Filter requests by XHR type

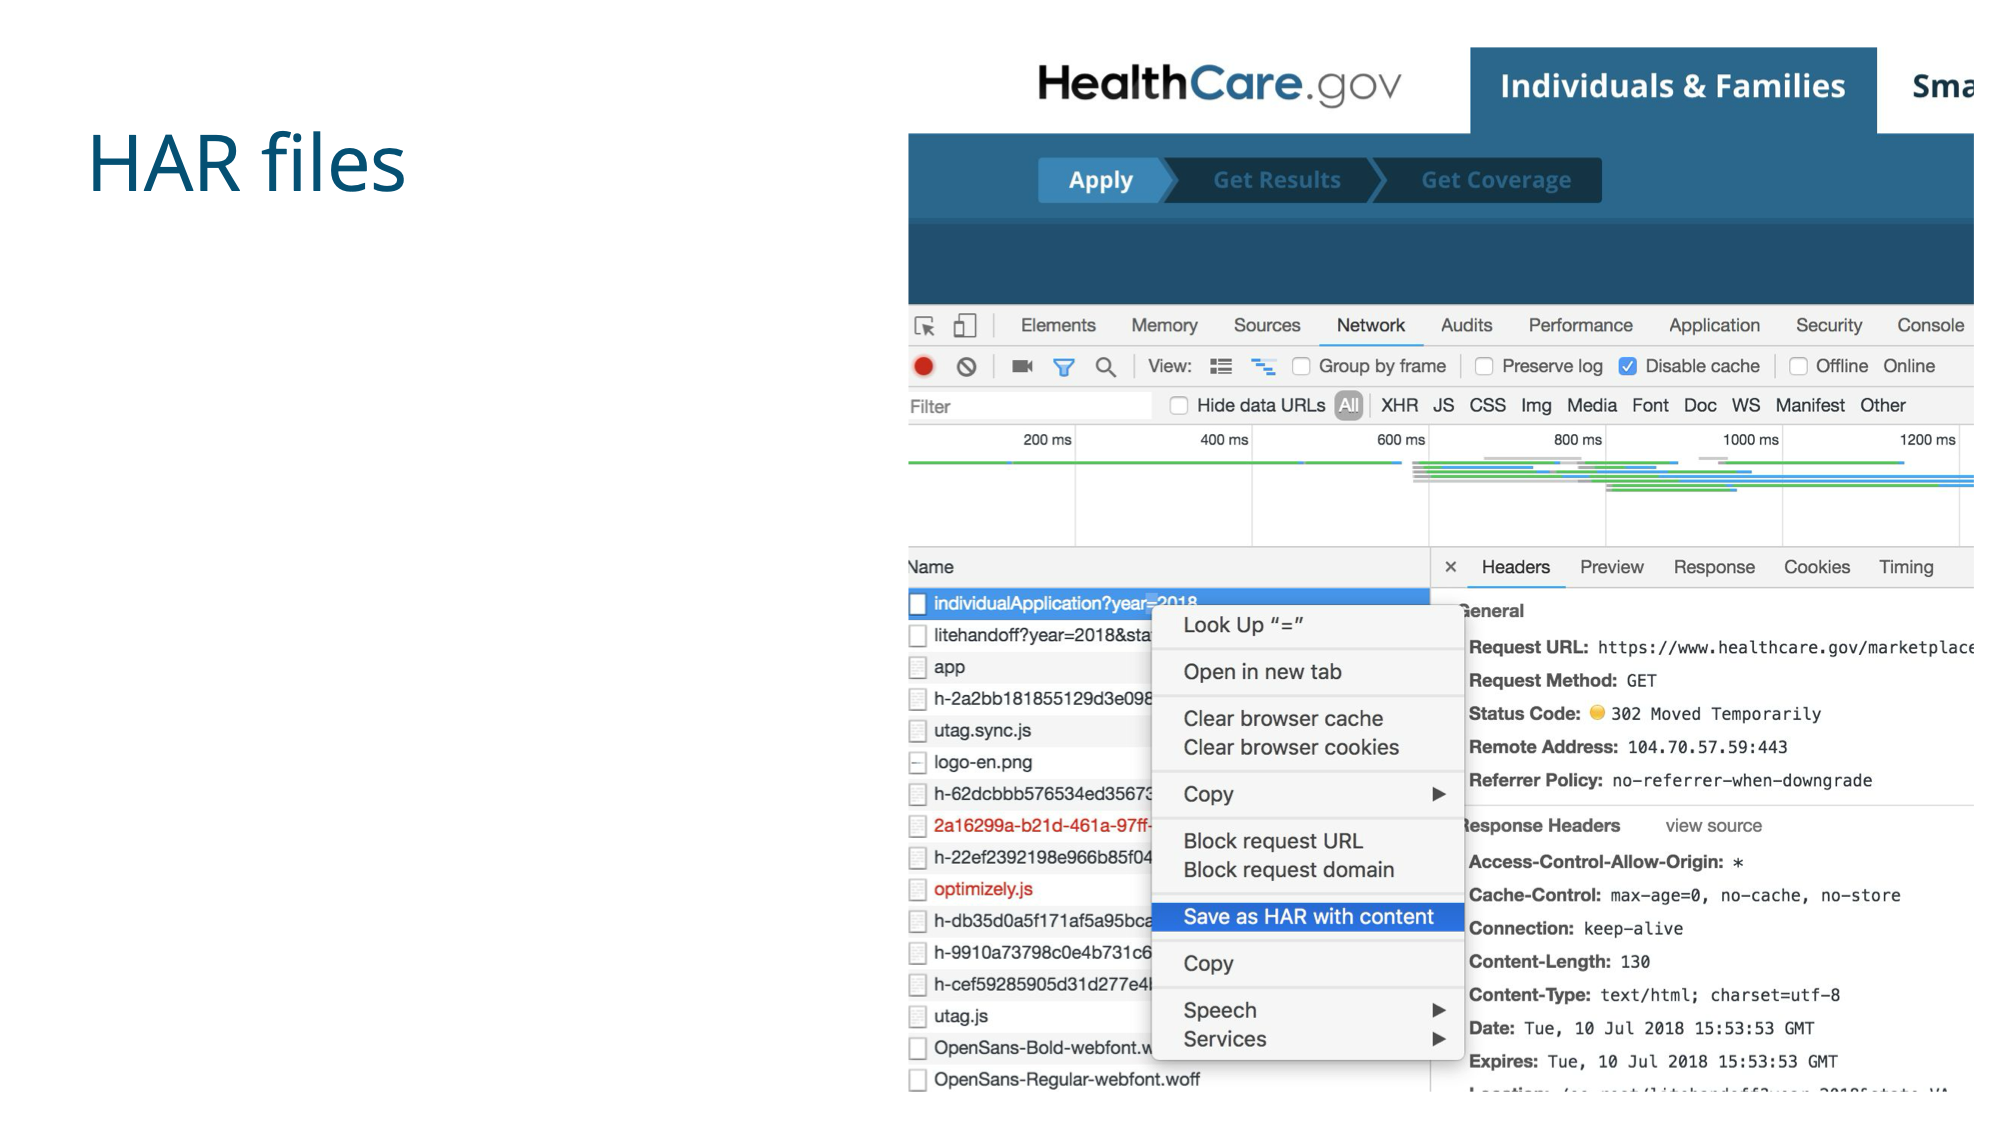[x=1399, y=405]
